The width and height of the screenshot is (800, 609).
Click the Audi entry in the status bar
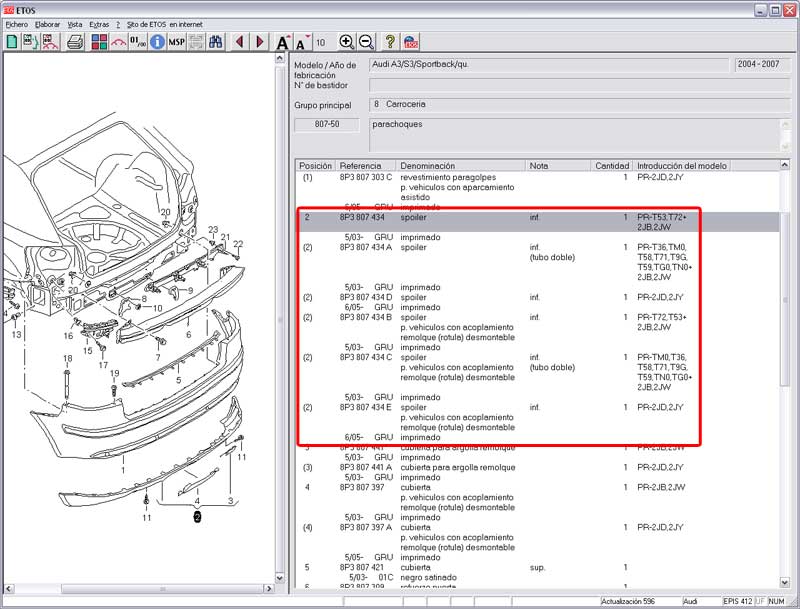[x=690, y=601]
